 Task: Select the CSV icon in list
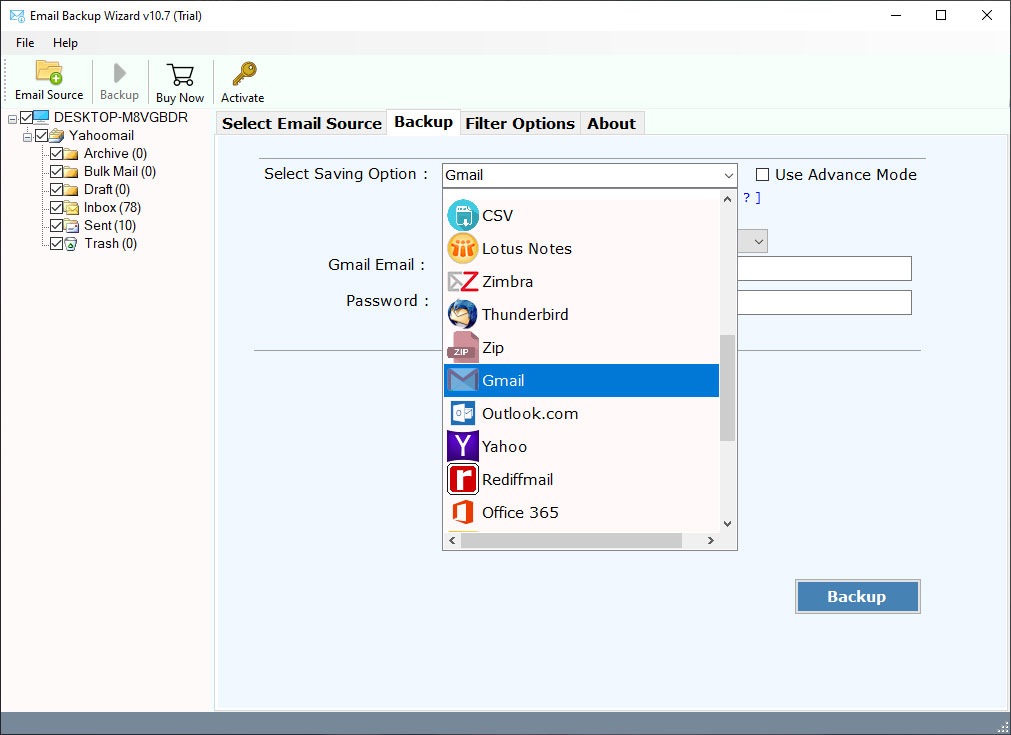[462, 215]
